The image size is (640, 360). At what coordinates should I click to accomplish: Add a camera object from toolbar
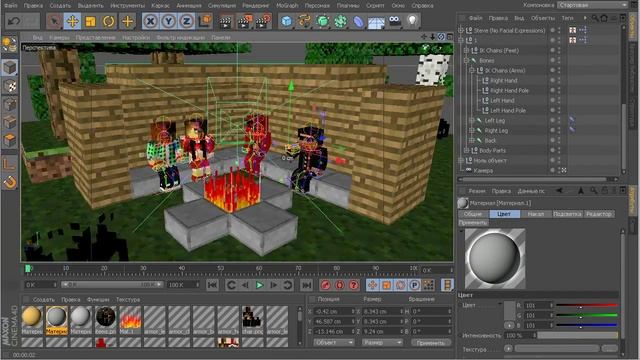(x=395, y=21)
